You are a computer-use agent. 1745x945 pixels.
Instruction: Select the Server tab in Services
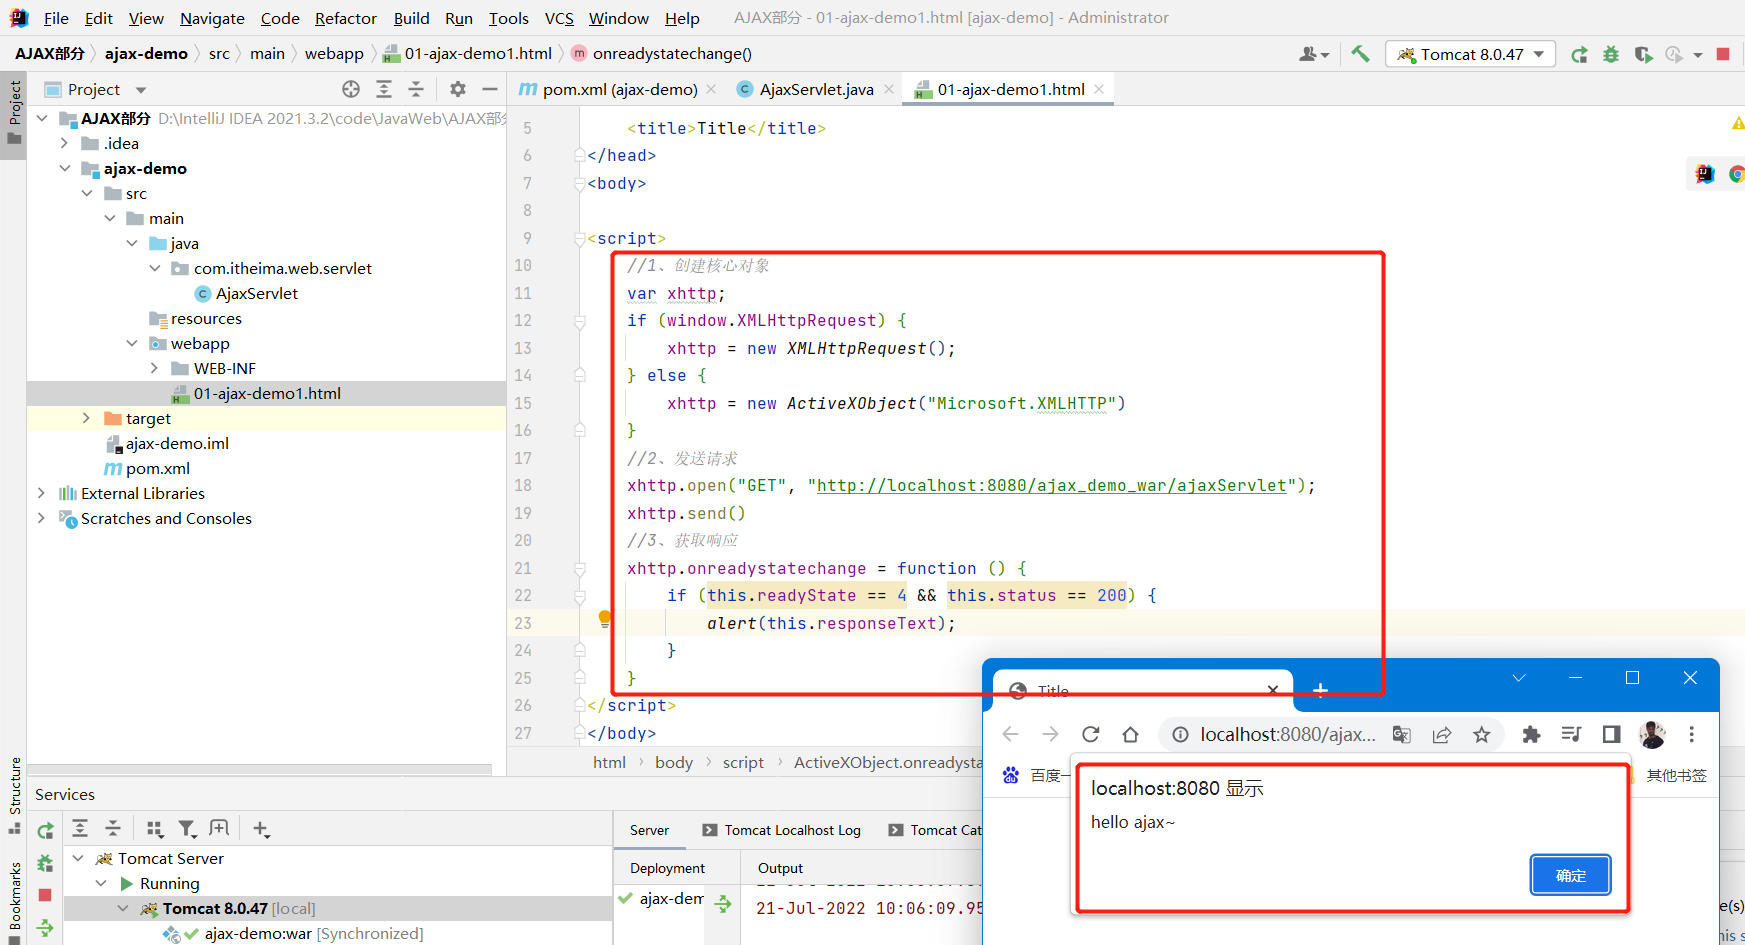pyautogui.click(x=649, y=830)
